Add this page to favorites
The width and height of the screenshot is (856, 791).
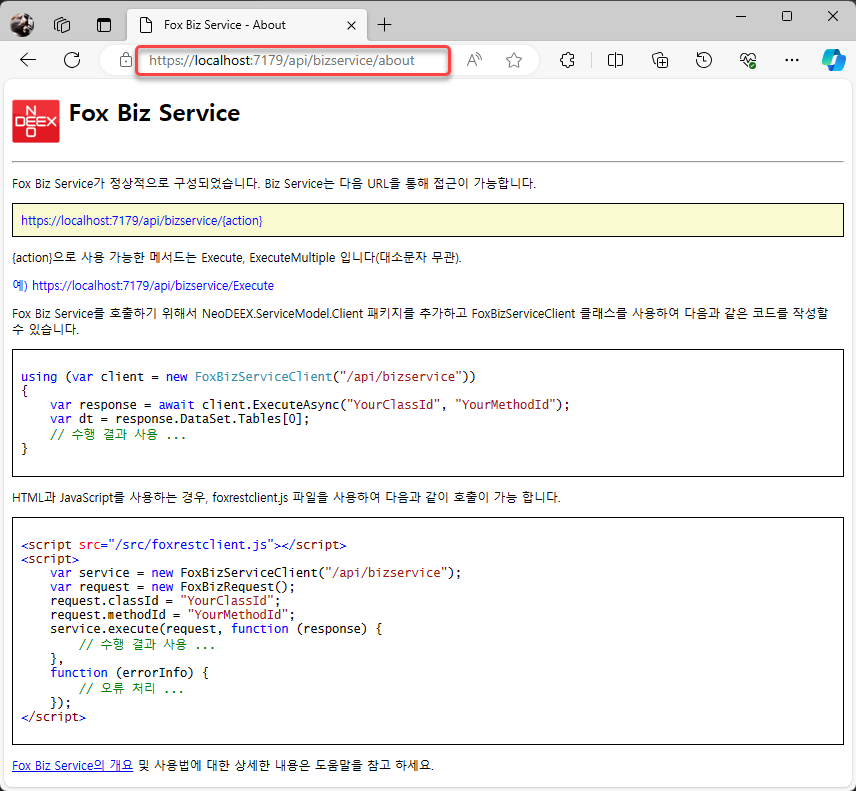point(514,60)
